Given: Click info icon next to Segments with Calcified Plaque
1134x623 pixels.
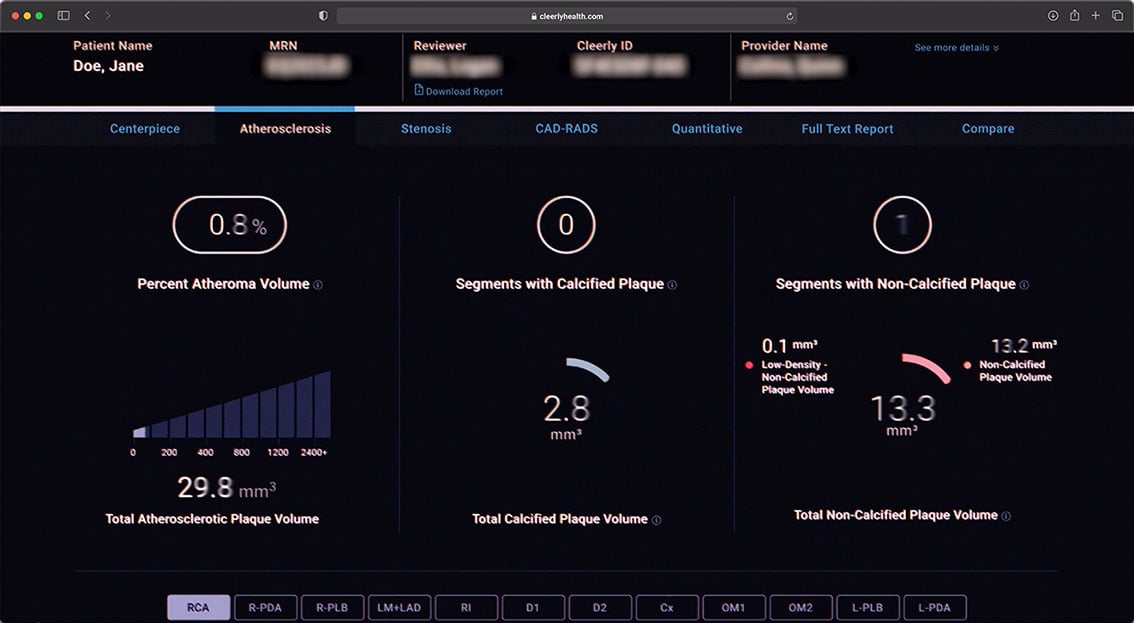Looking at the screenshot, I should [672, 285].
